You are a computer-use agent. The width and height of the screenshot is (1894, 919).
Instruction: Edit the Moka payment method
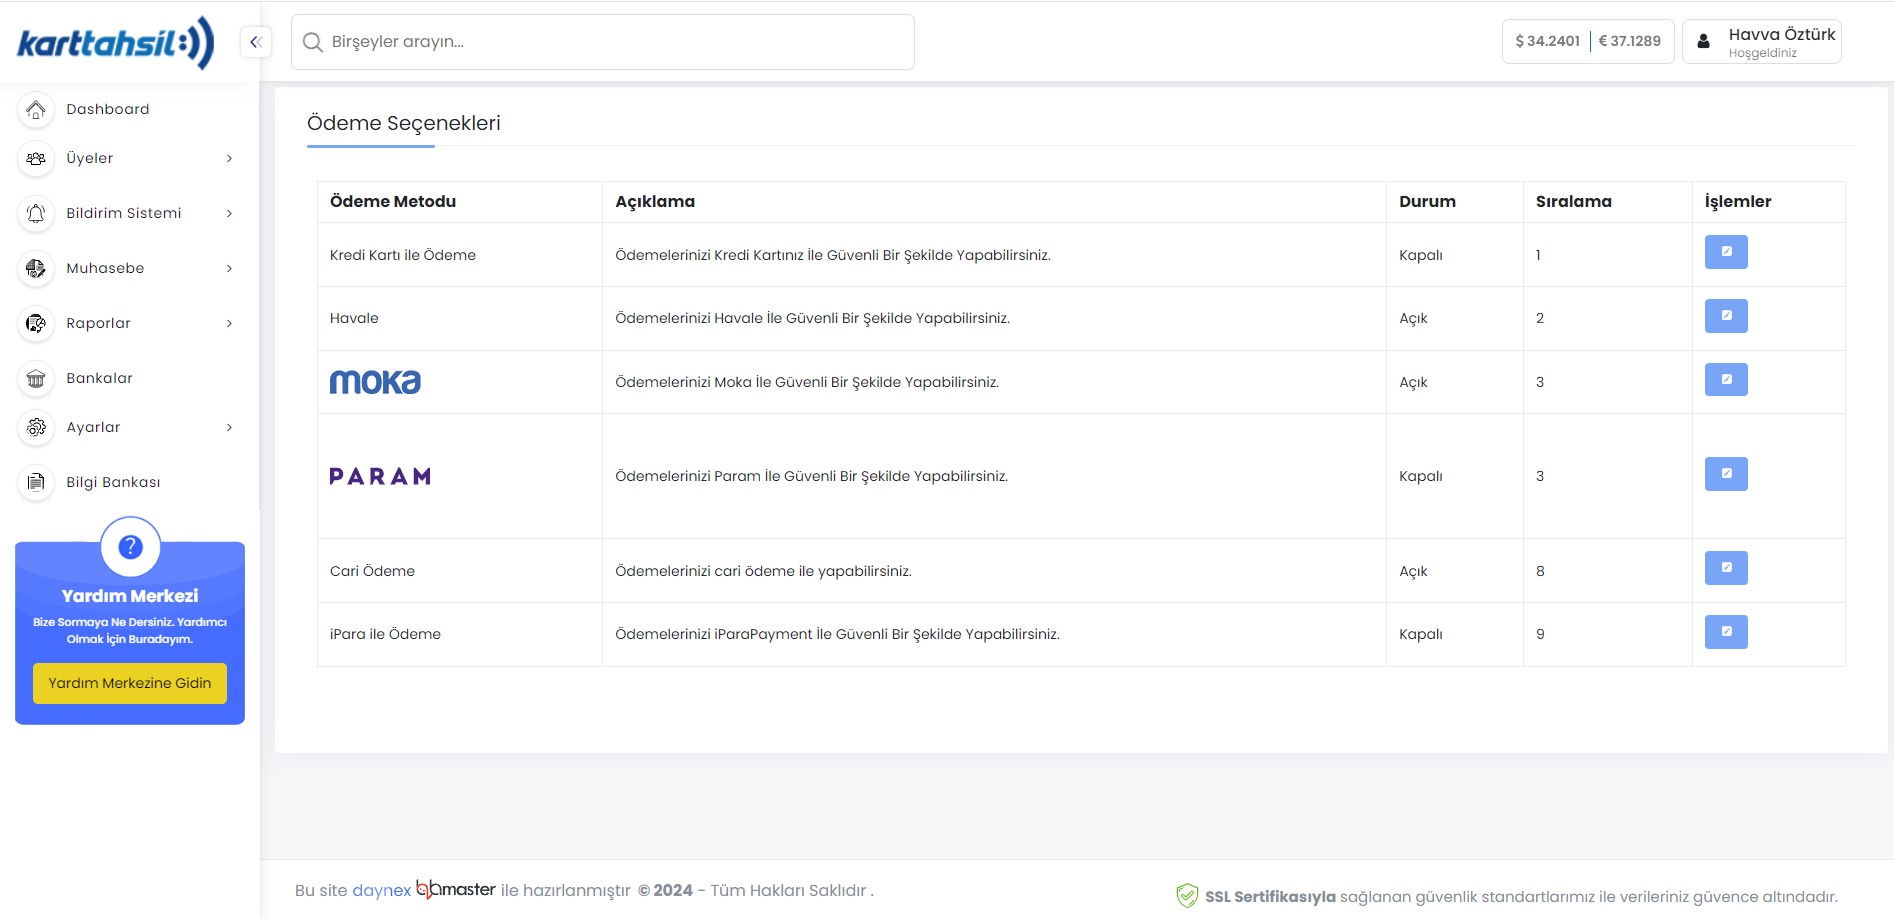pos(1726,380)
